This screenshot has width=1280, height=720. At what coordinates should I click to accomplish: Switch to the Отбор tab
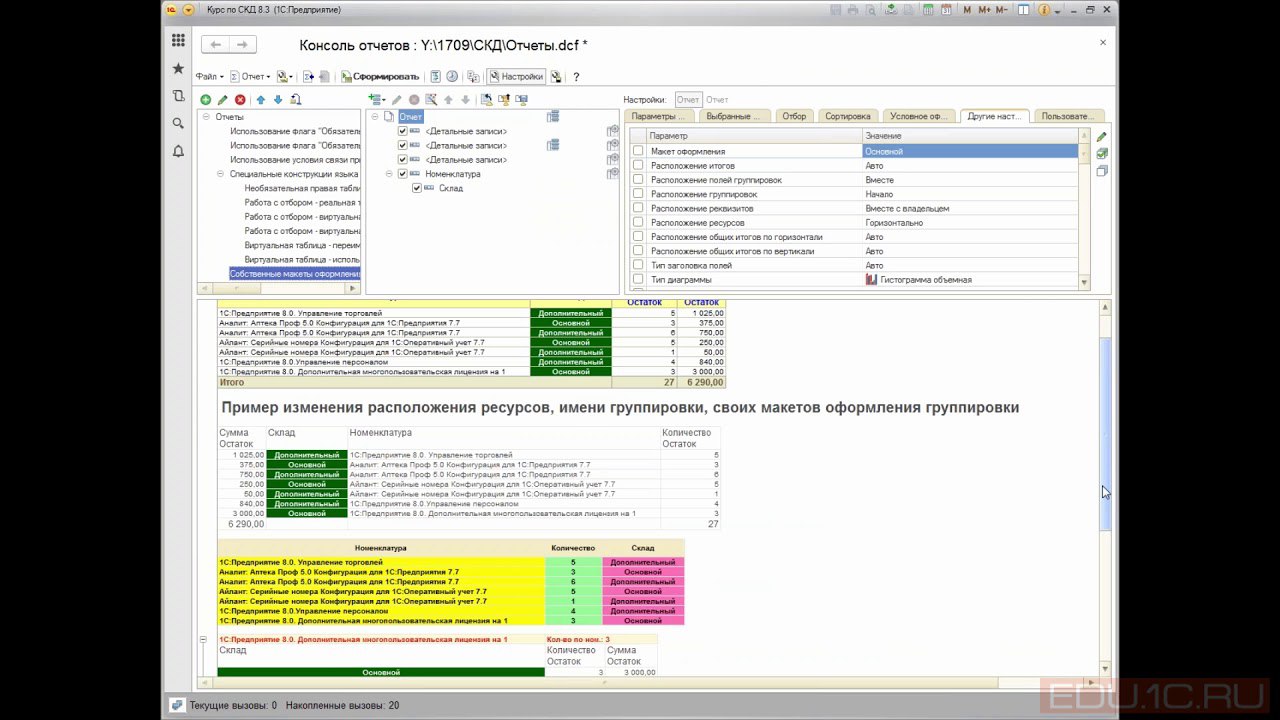pyautogui.click(x=794, y=116)
